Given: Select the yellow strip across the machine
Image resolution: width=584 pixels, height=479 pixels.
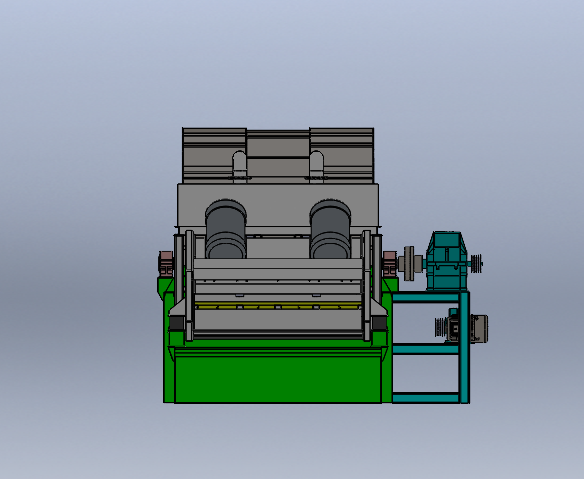Looking at the screenshot, I should (x=278, y=307).
